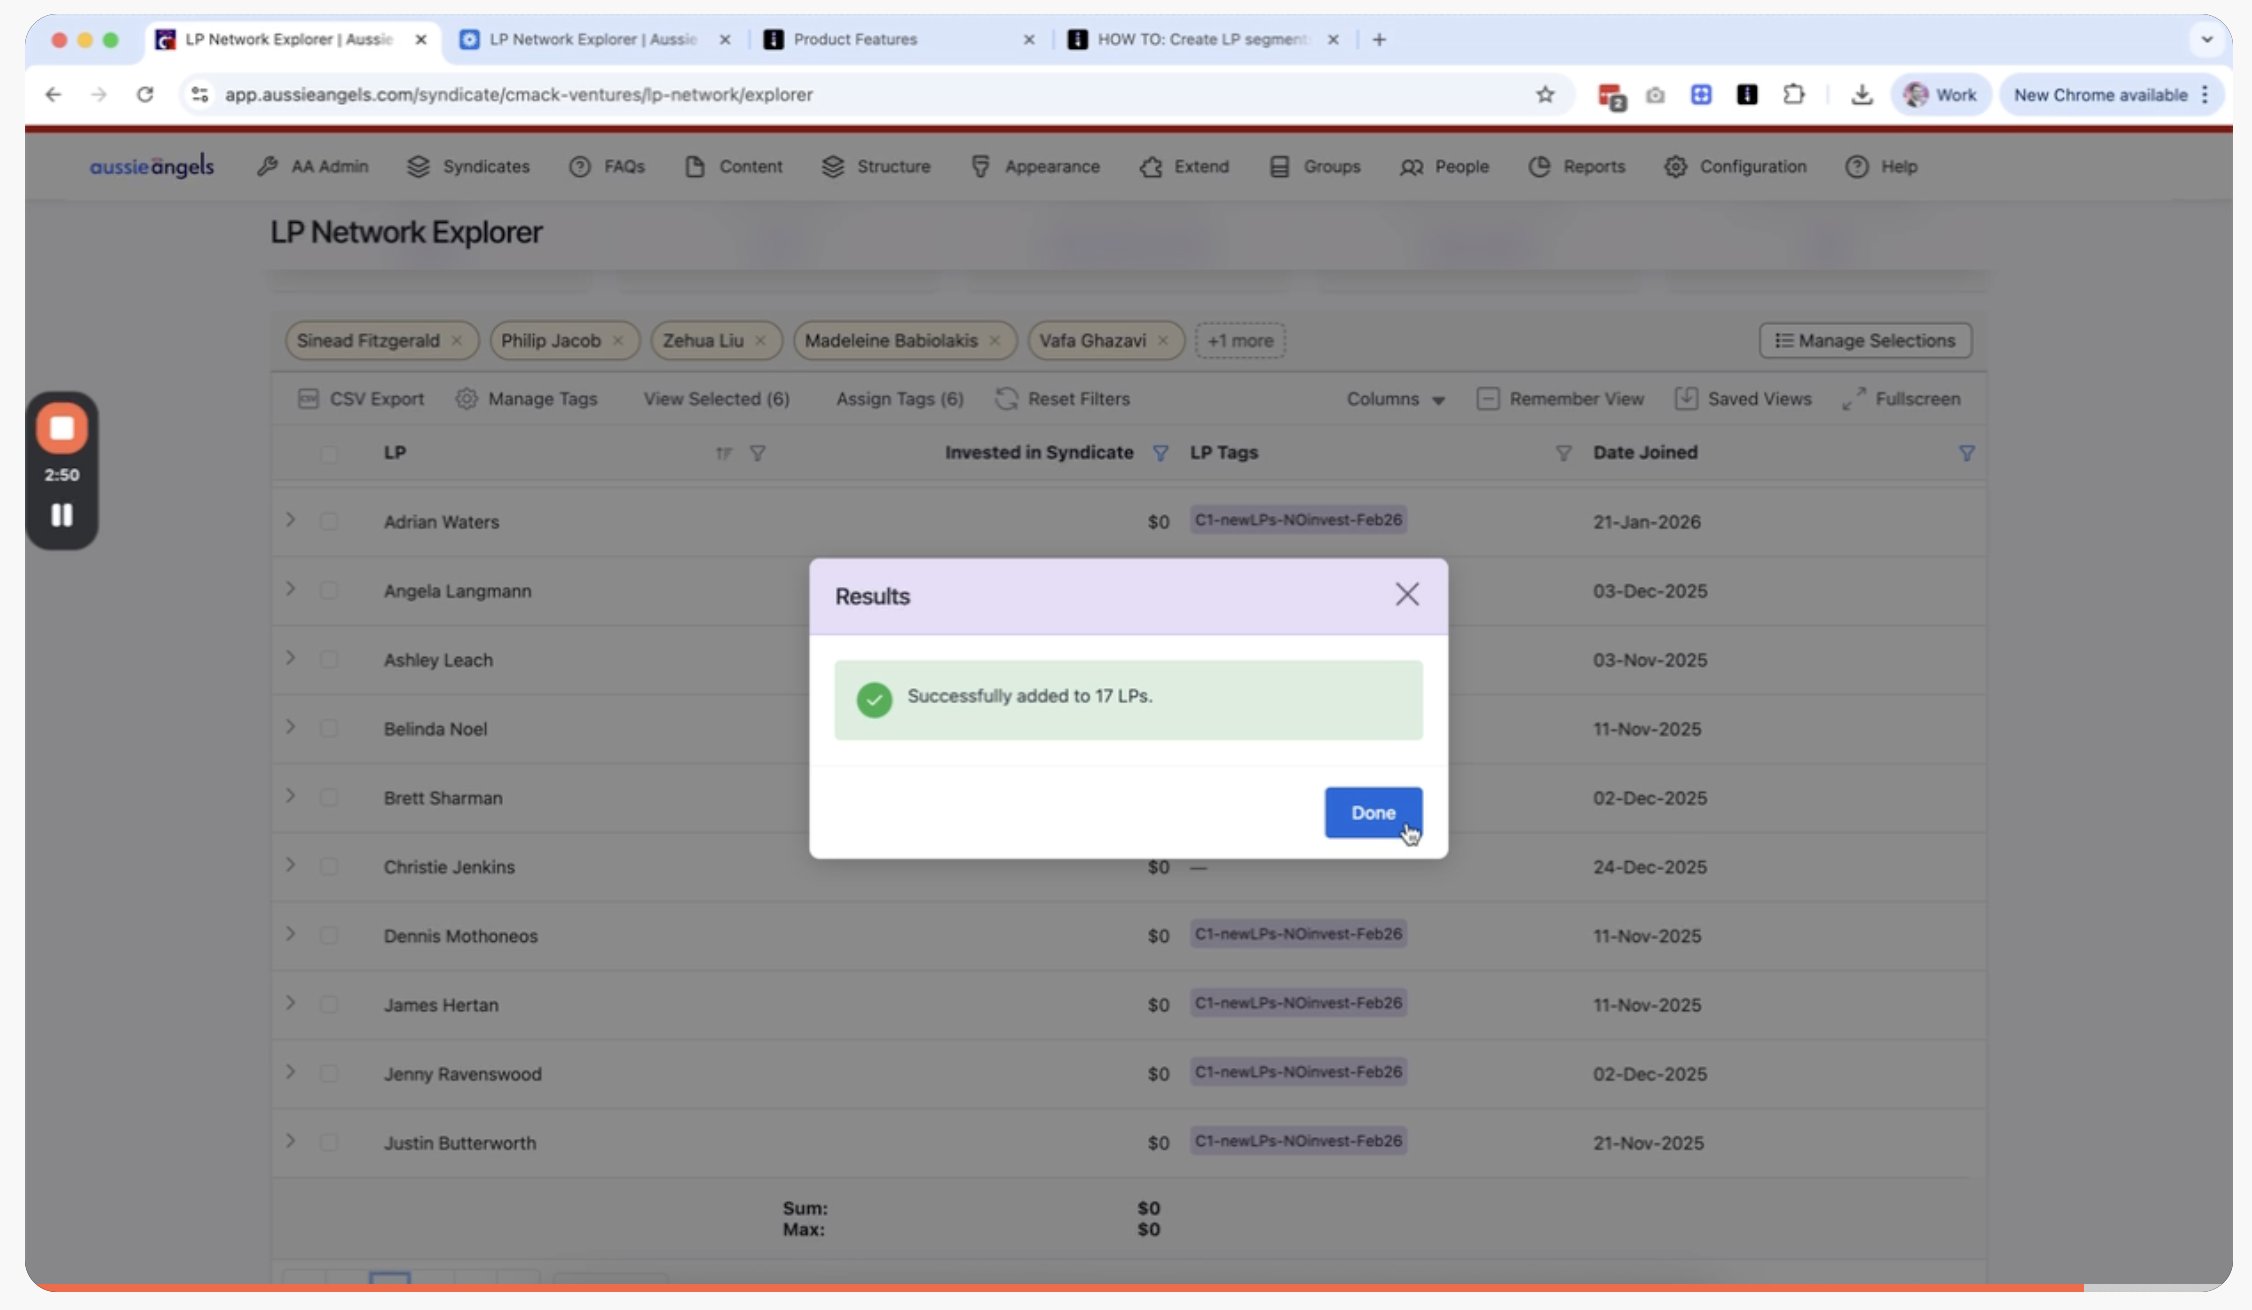
Task: Expand the Ashley Leach row
Action: coord(290,658)
